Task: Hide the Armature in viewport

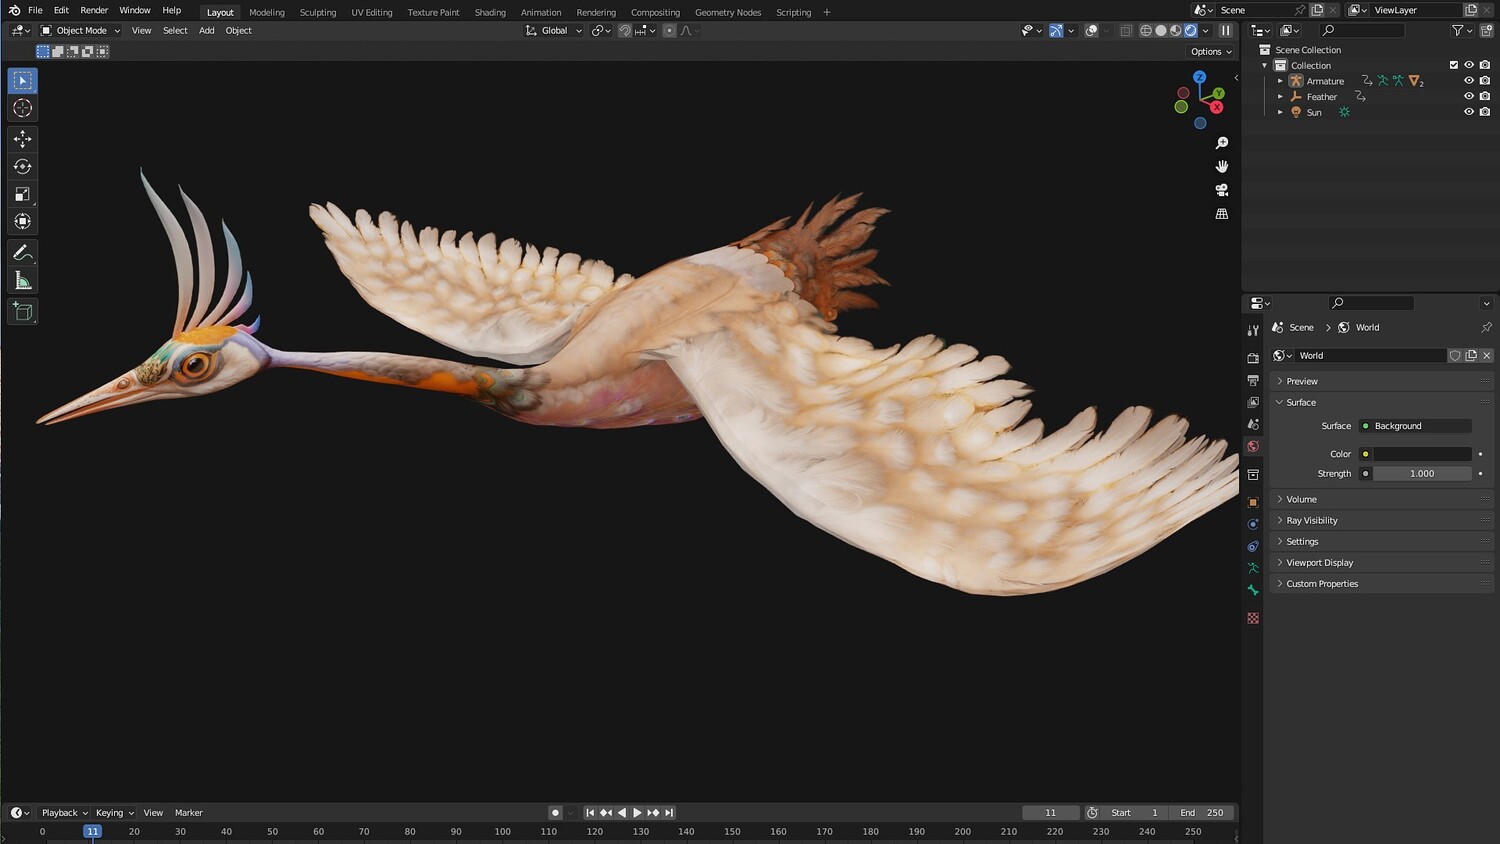Action: pyautogui.click(x=1469, y=81)
